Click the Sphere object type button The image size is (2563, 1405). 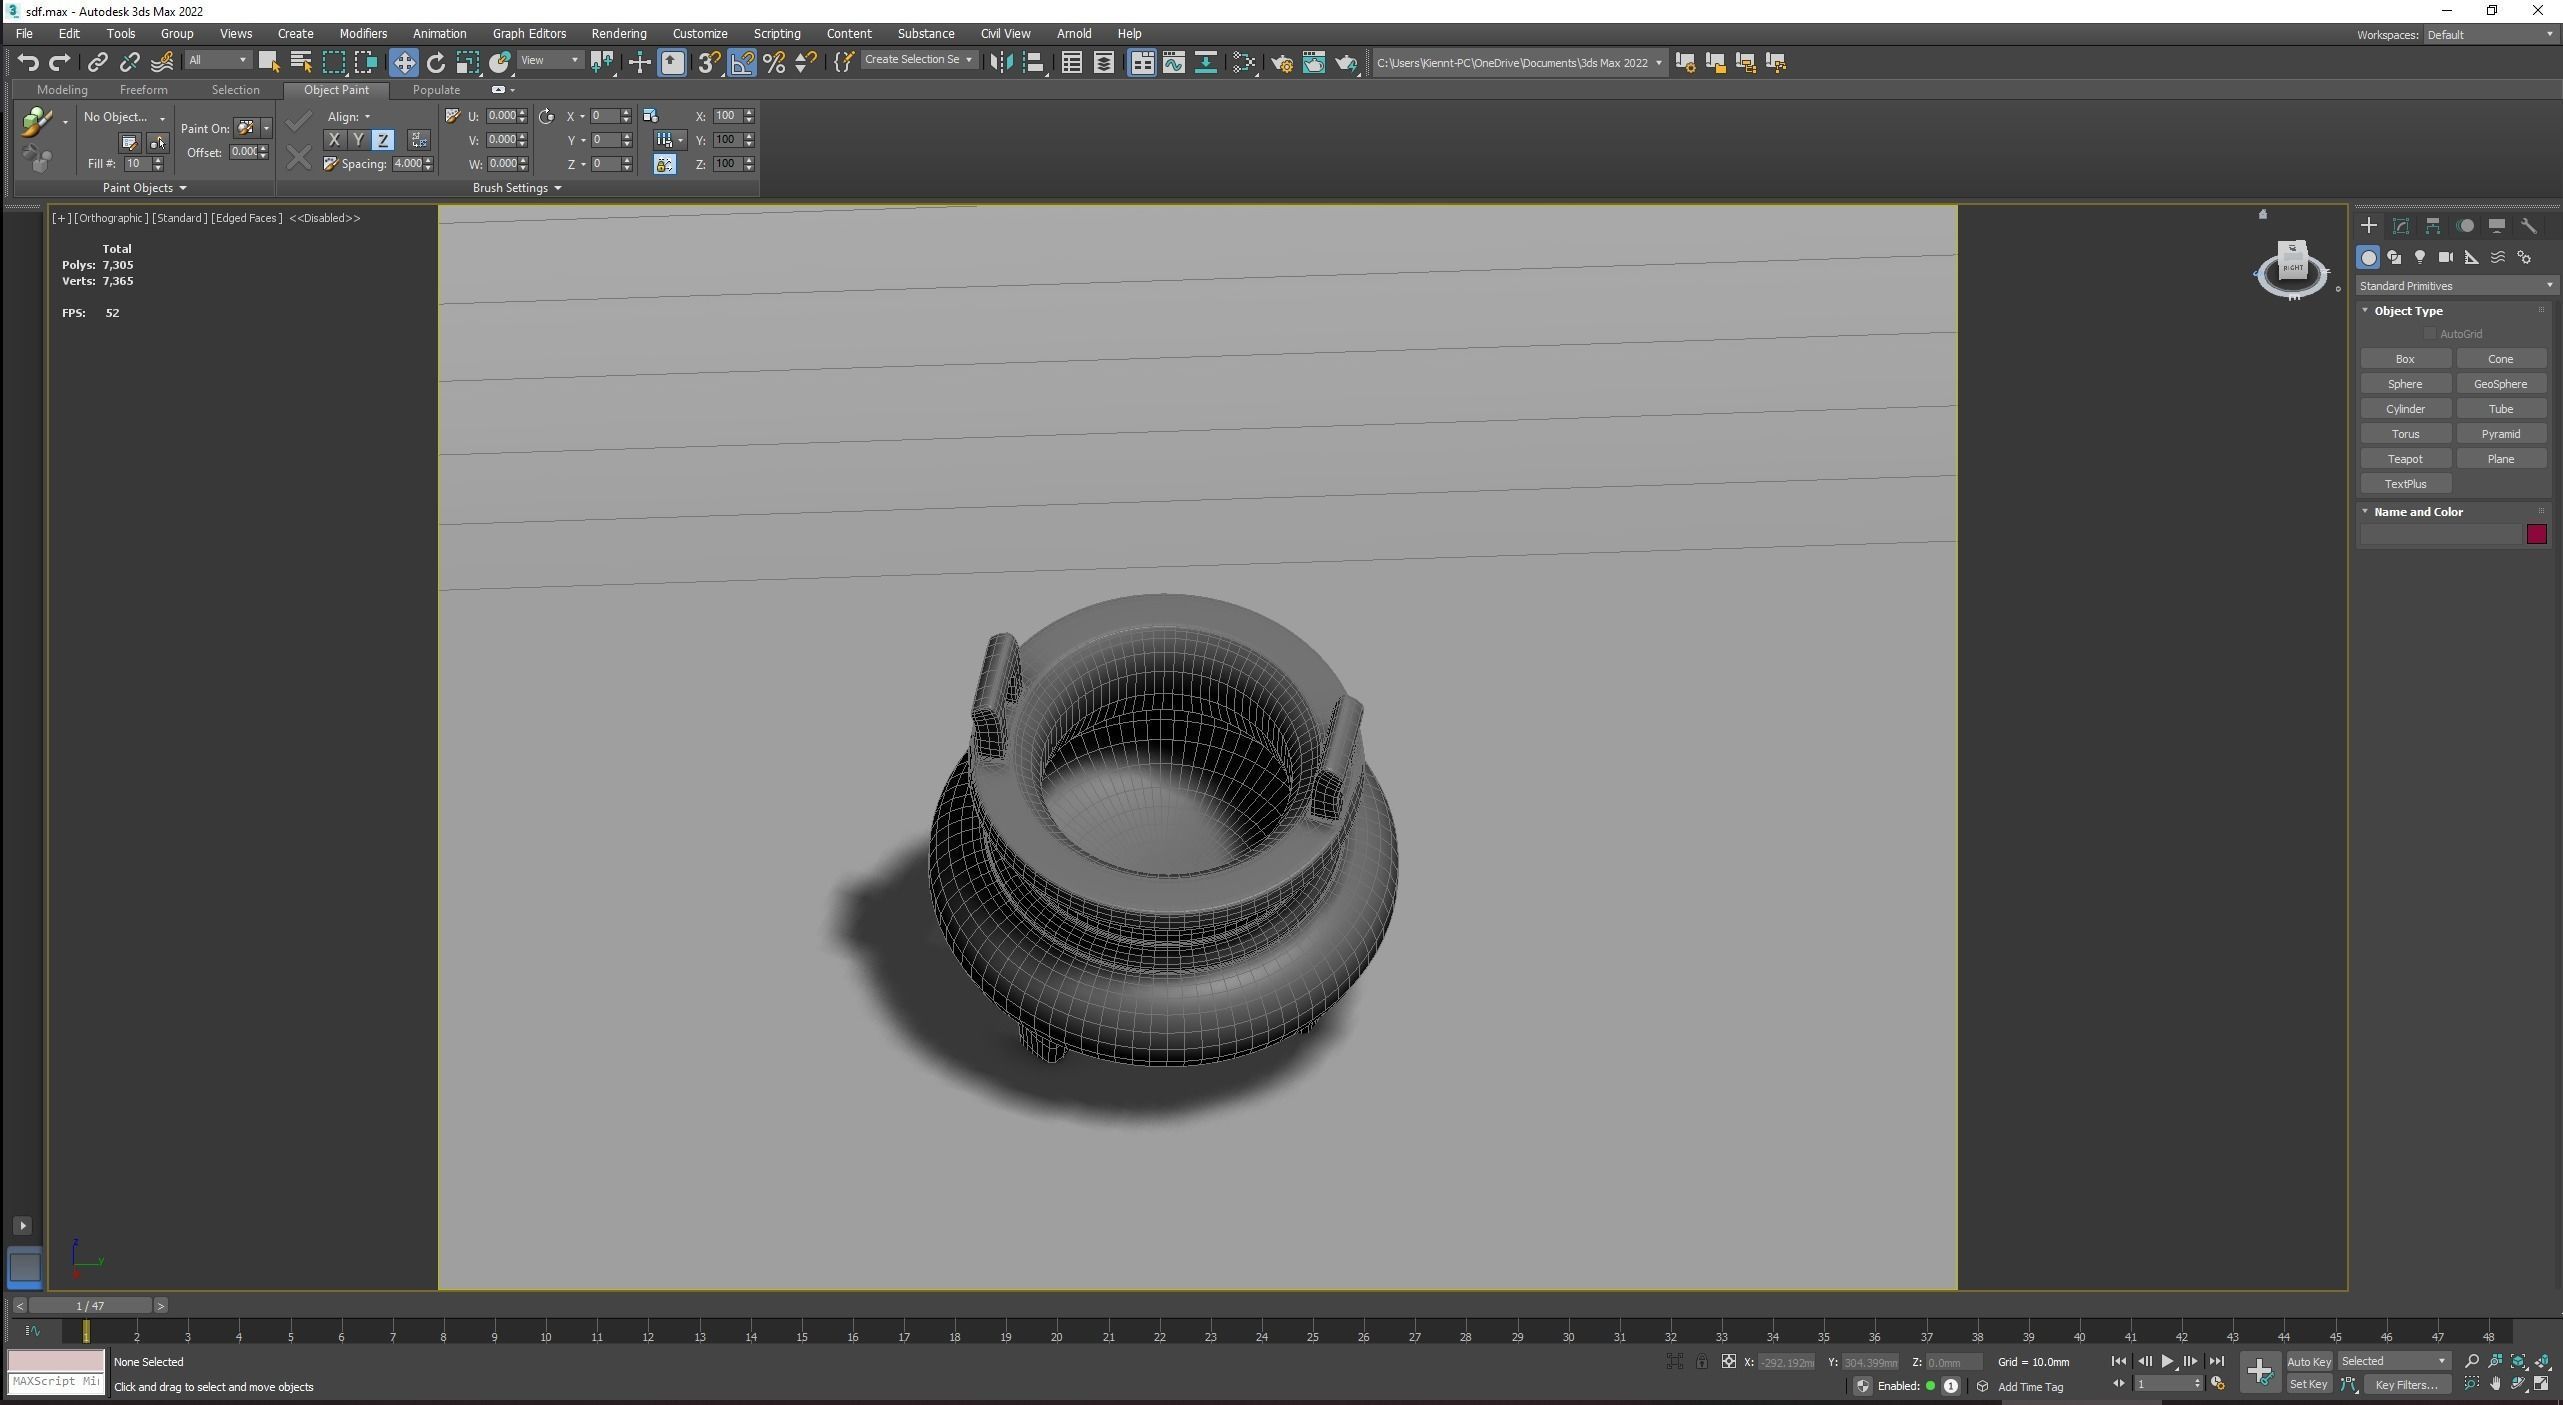[2405, 384]
